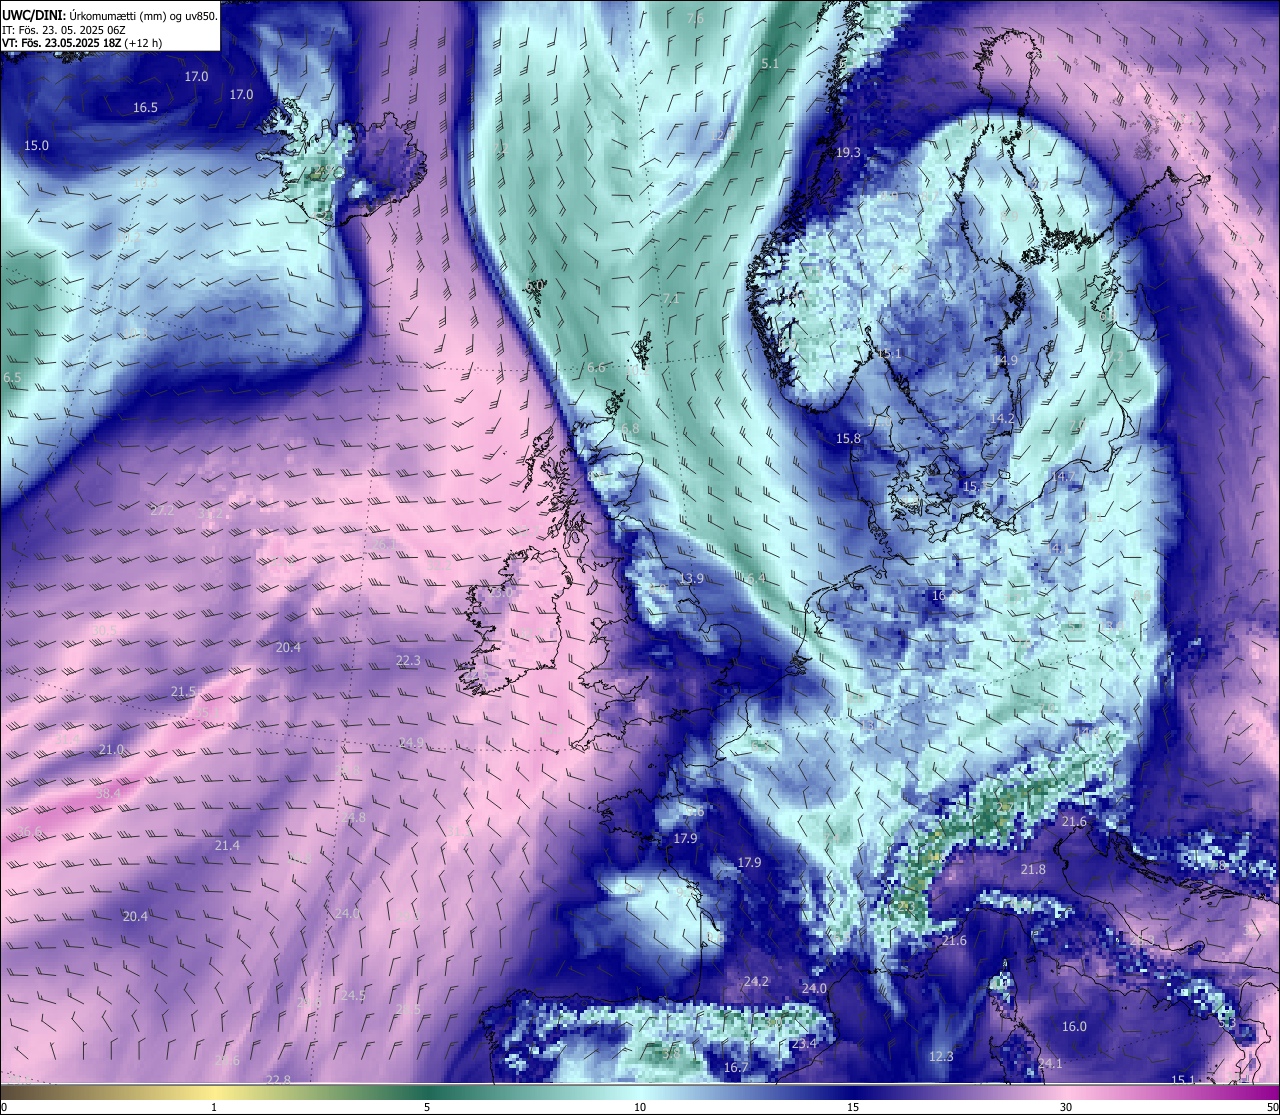Click the 21.5 value in the Atlantic
Screen dimensions: 1280x1115
tap(183, 692)
